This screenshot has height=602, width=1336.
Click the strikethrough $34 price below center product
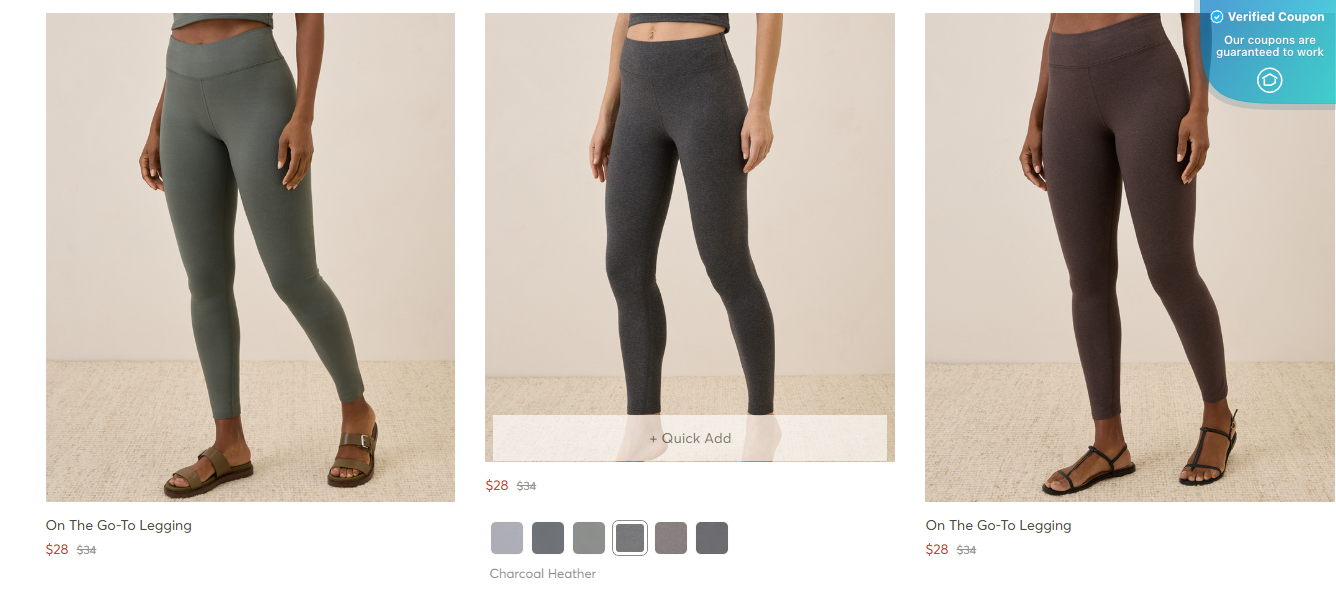tap(527, 486)
